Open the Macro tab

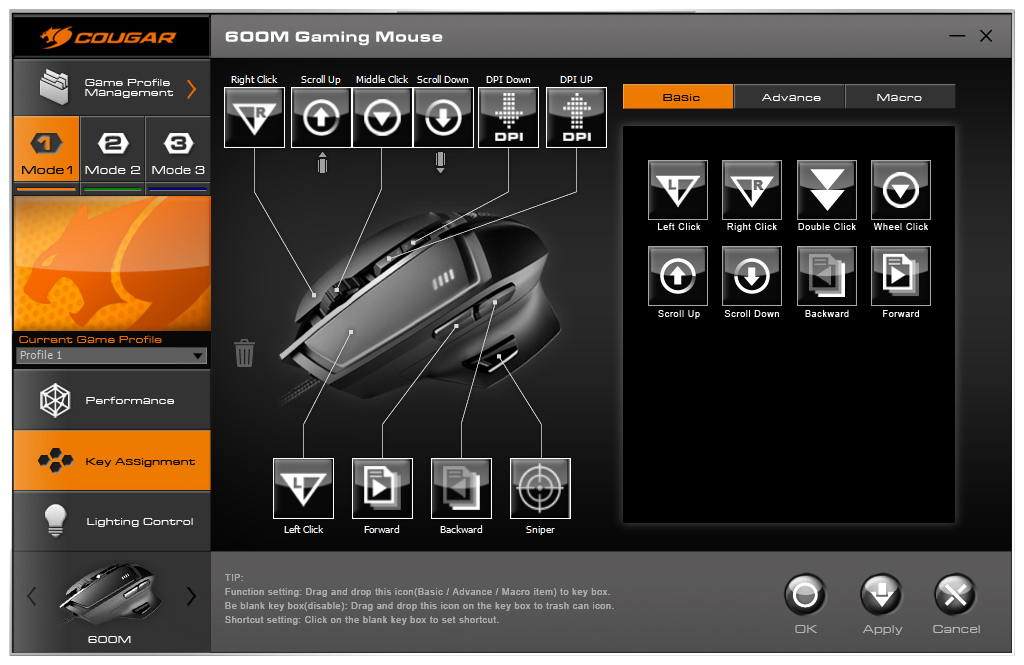[899, 97]
